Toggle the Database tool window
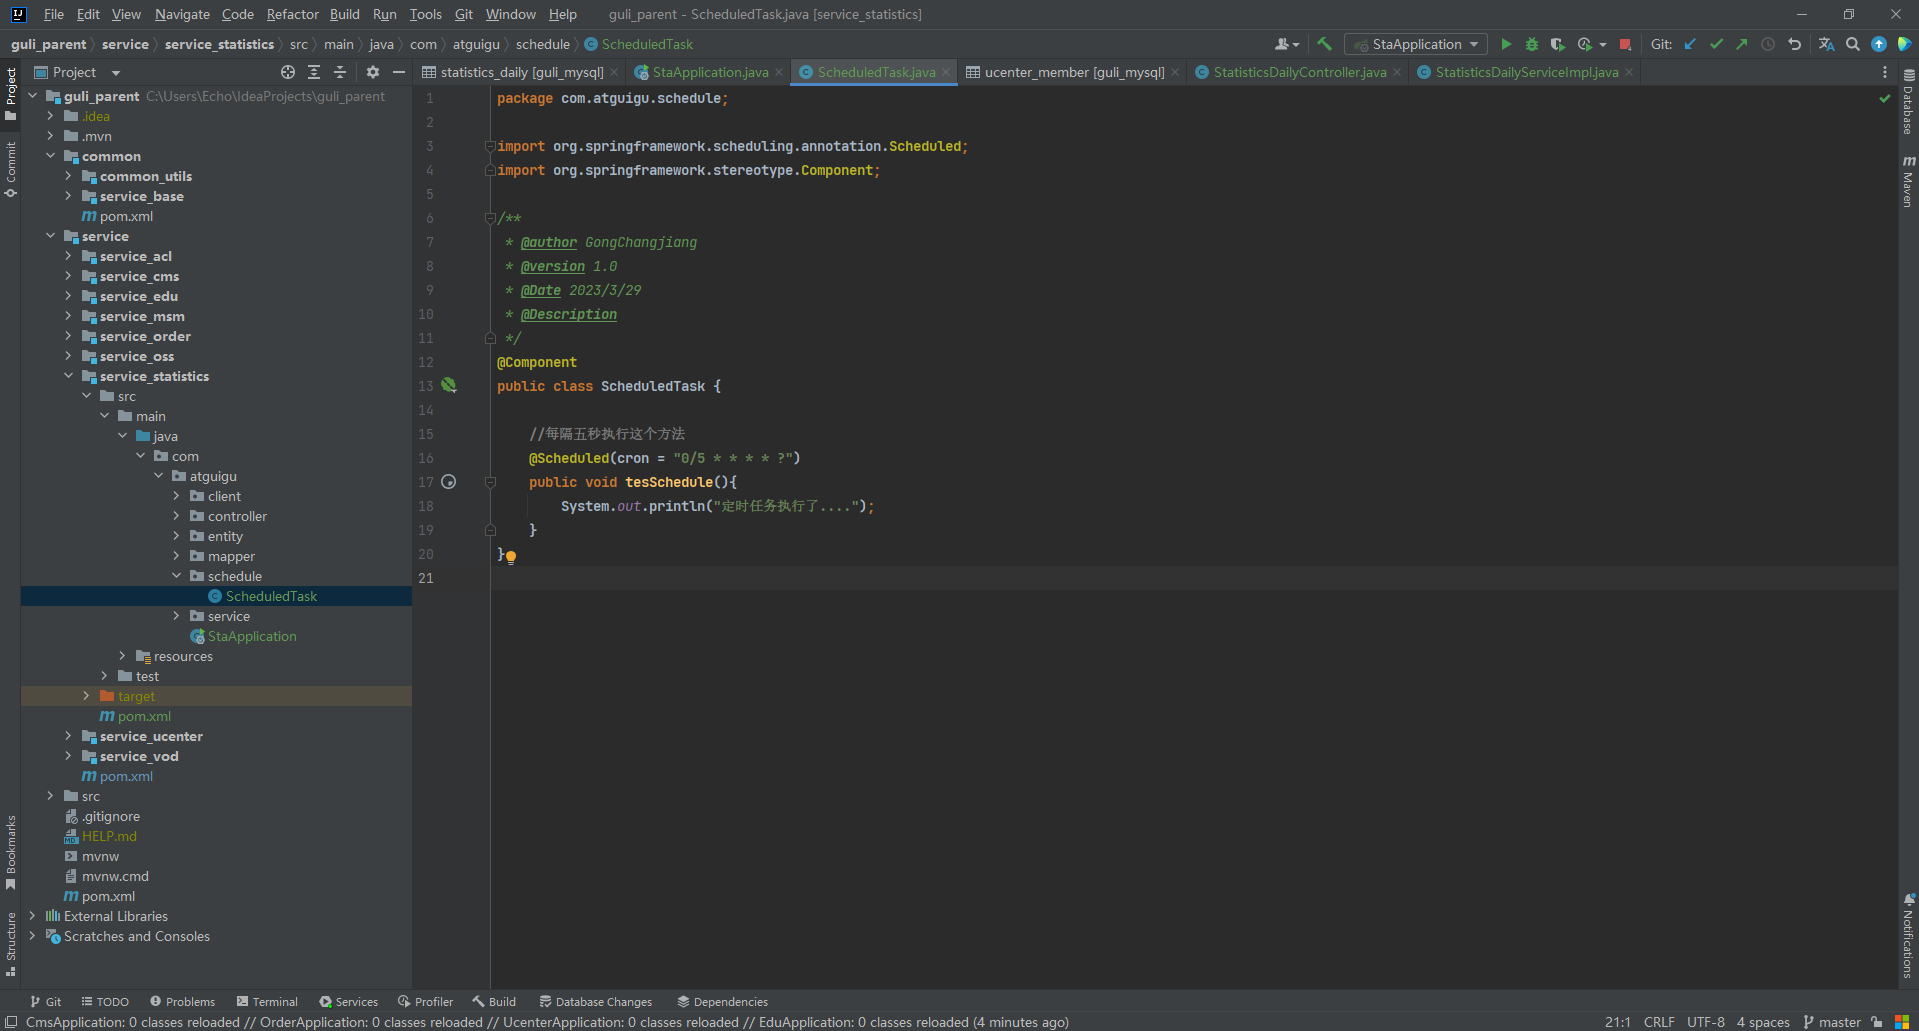 [1908, 105]
